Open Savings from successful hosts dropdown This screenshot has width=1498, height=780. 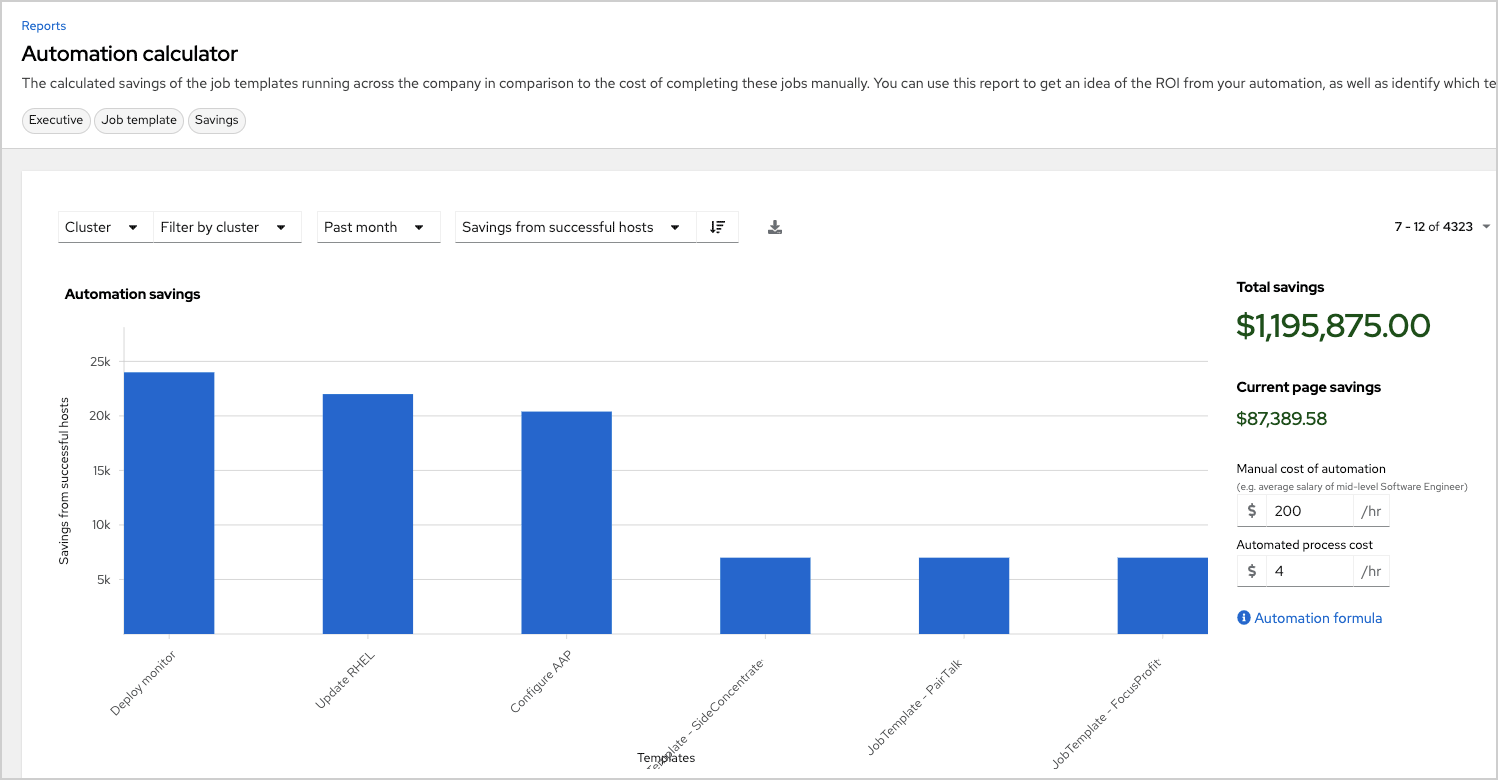pyautogui.click(x=575, y=227)
